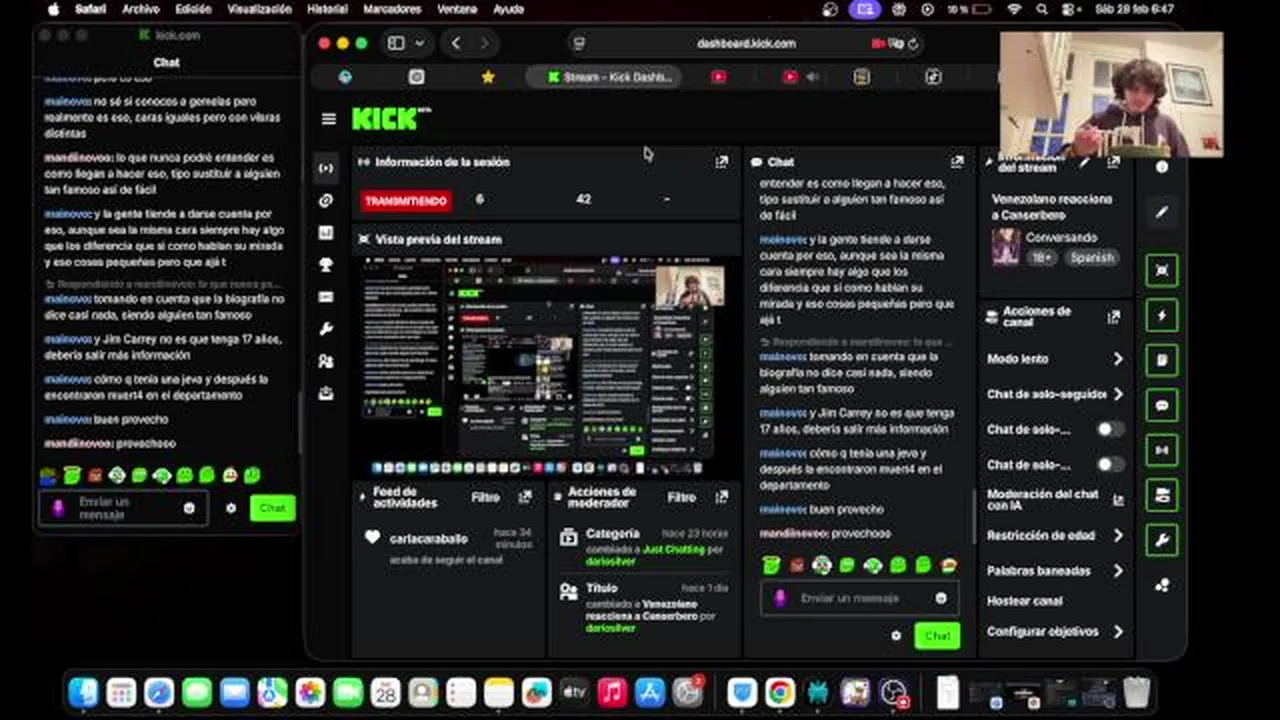
Task: Pop out the Información de la sesión panel
Action: pos(722,162)
